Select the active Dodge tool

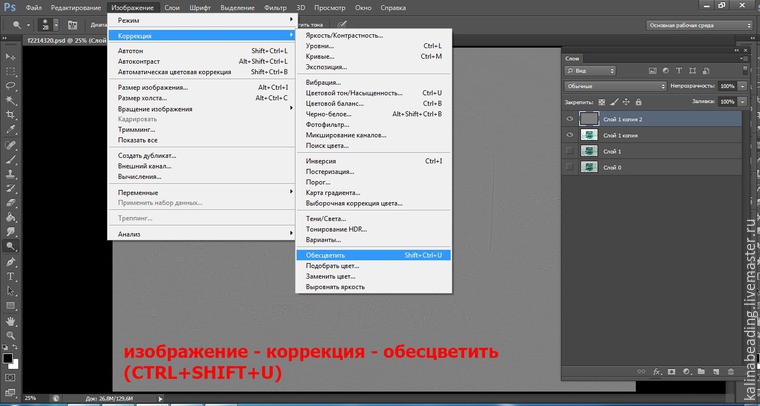11,246
